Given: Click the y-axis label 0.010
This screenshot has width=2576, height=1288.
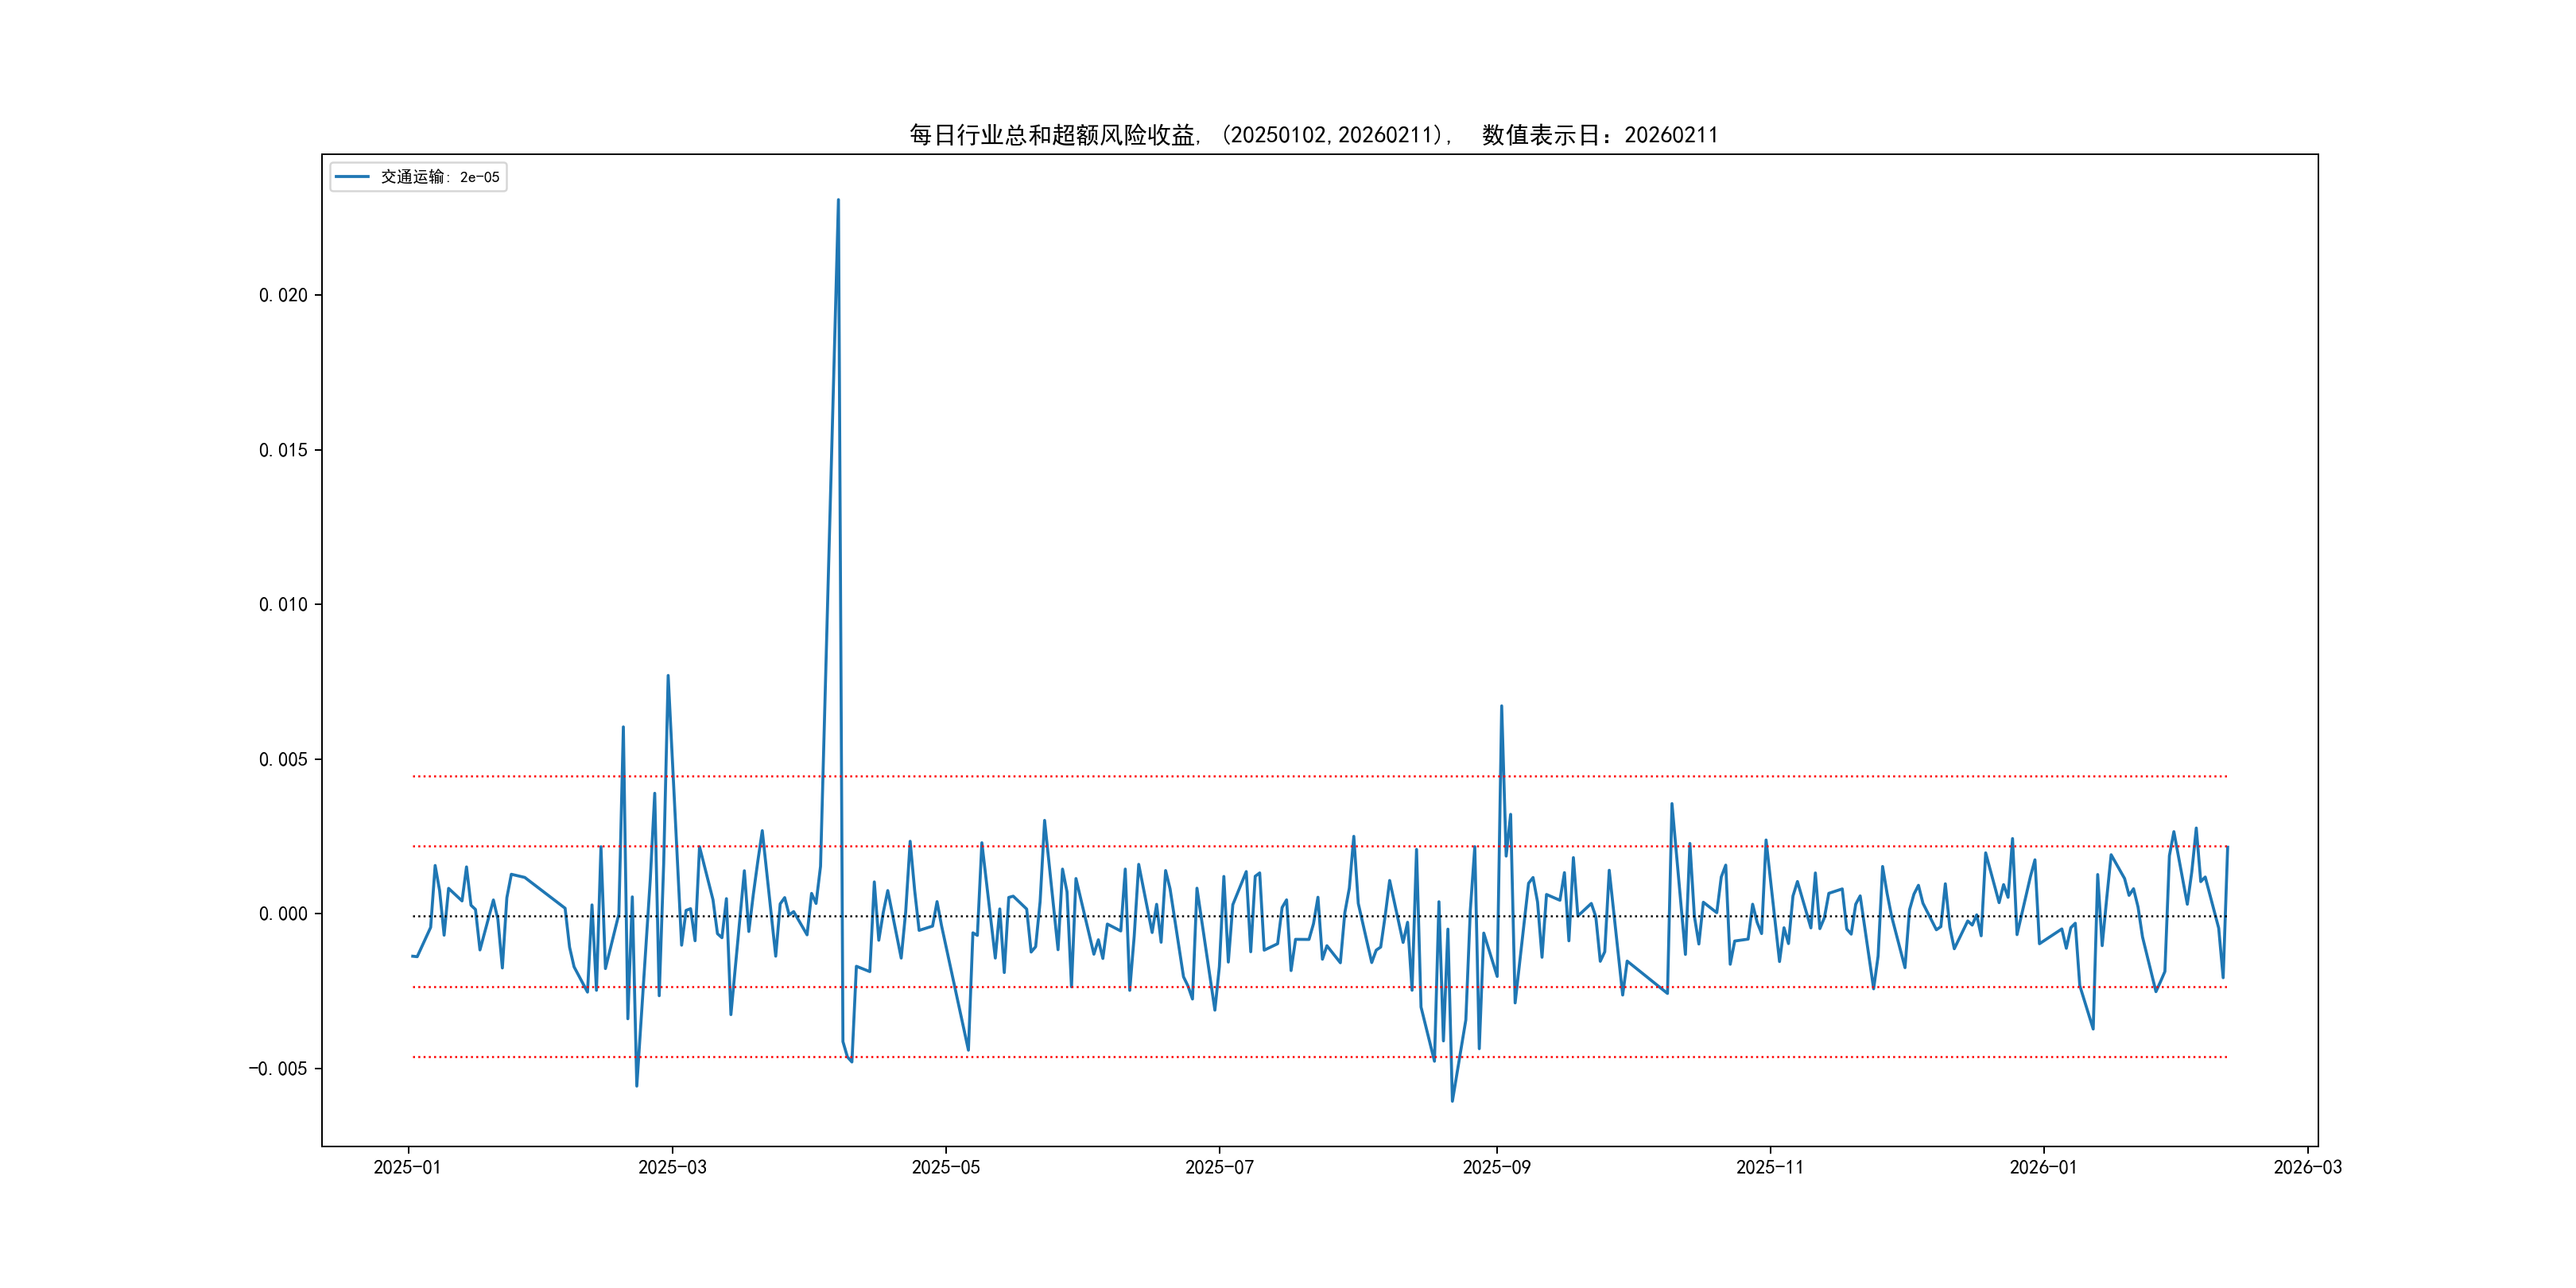Looking at the screenshot, I should (283, 604).
